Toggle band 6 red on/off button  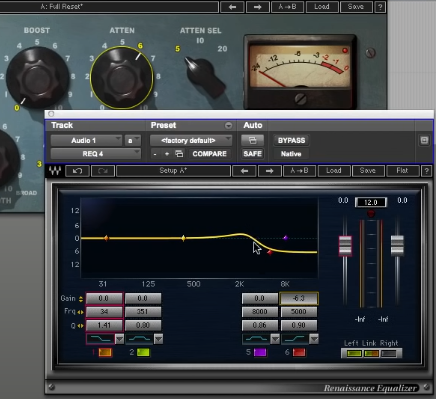coord(299,352)
